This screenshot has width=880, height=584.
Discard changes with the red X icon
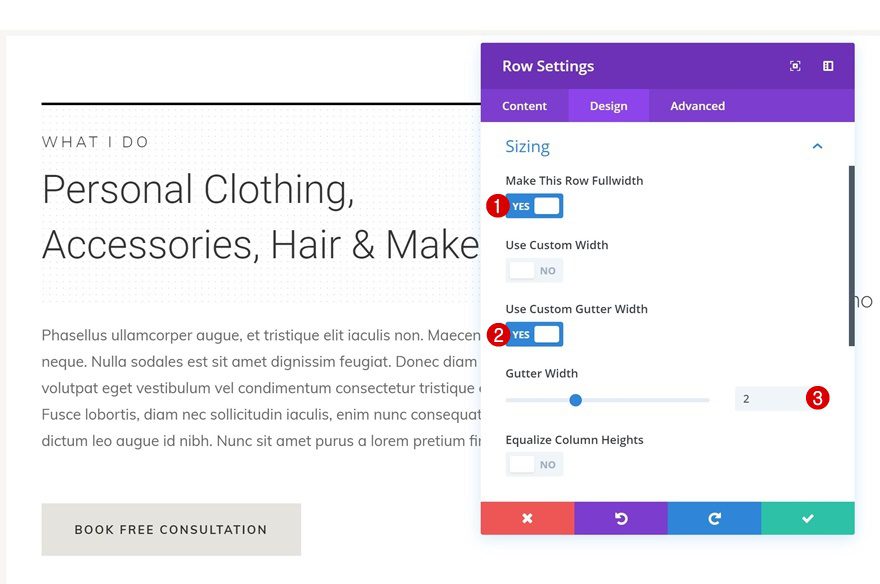(x=527, y=518)
